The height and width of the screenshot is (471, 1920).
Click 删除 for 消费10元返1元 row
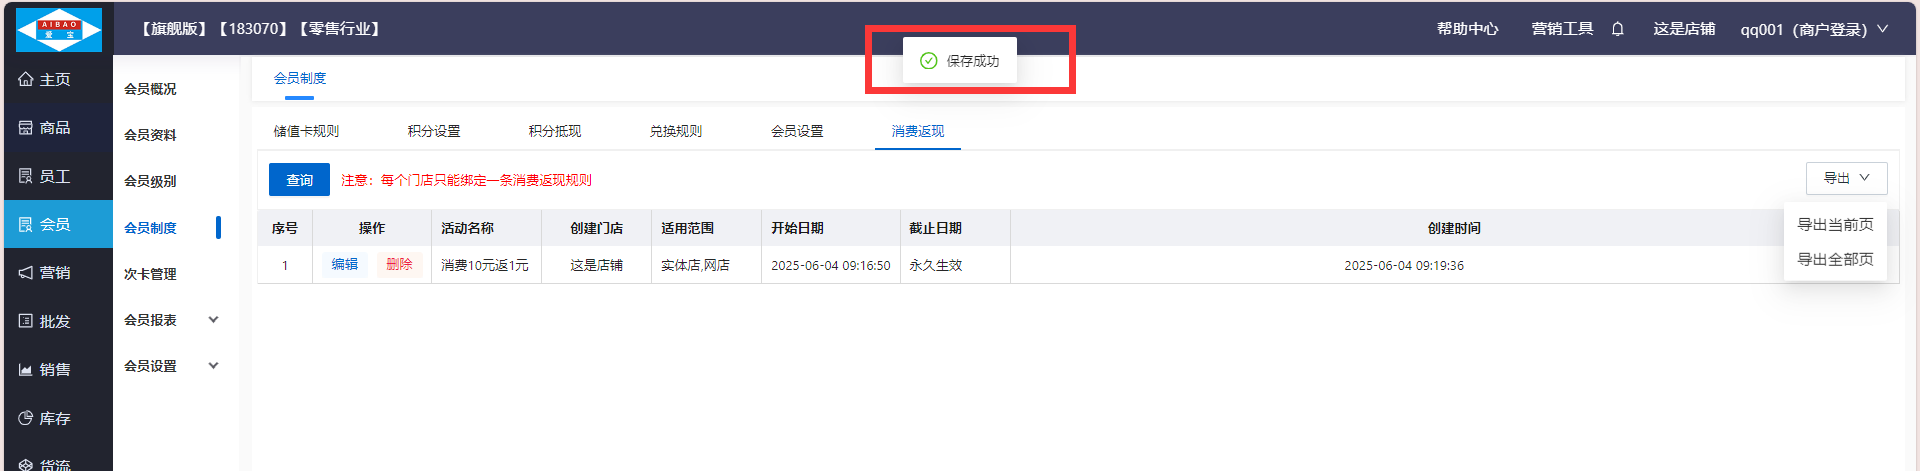pyautogui.click(x=399, y=264)
